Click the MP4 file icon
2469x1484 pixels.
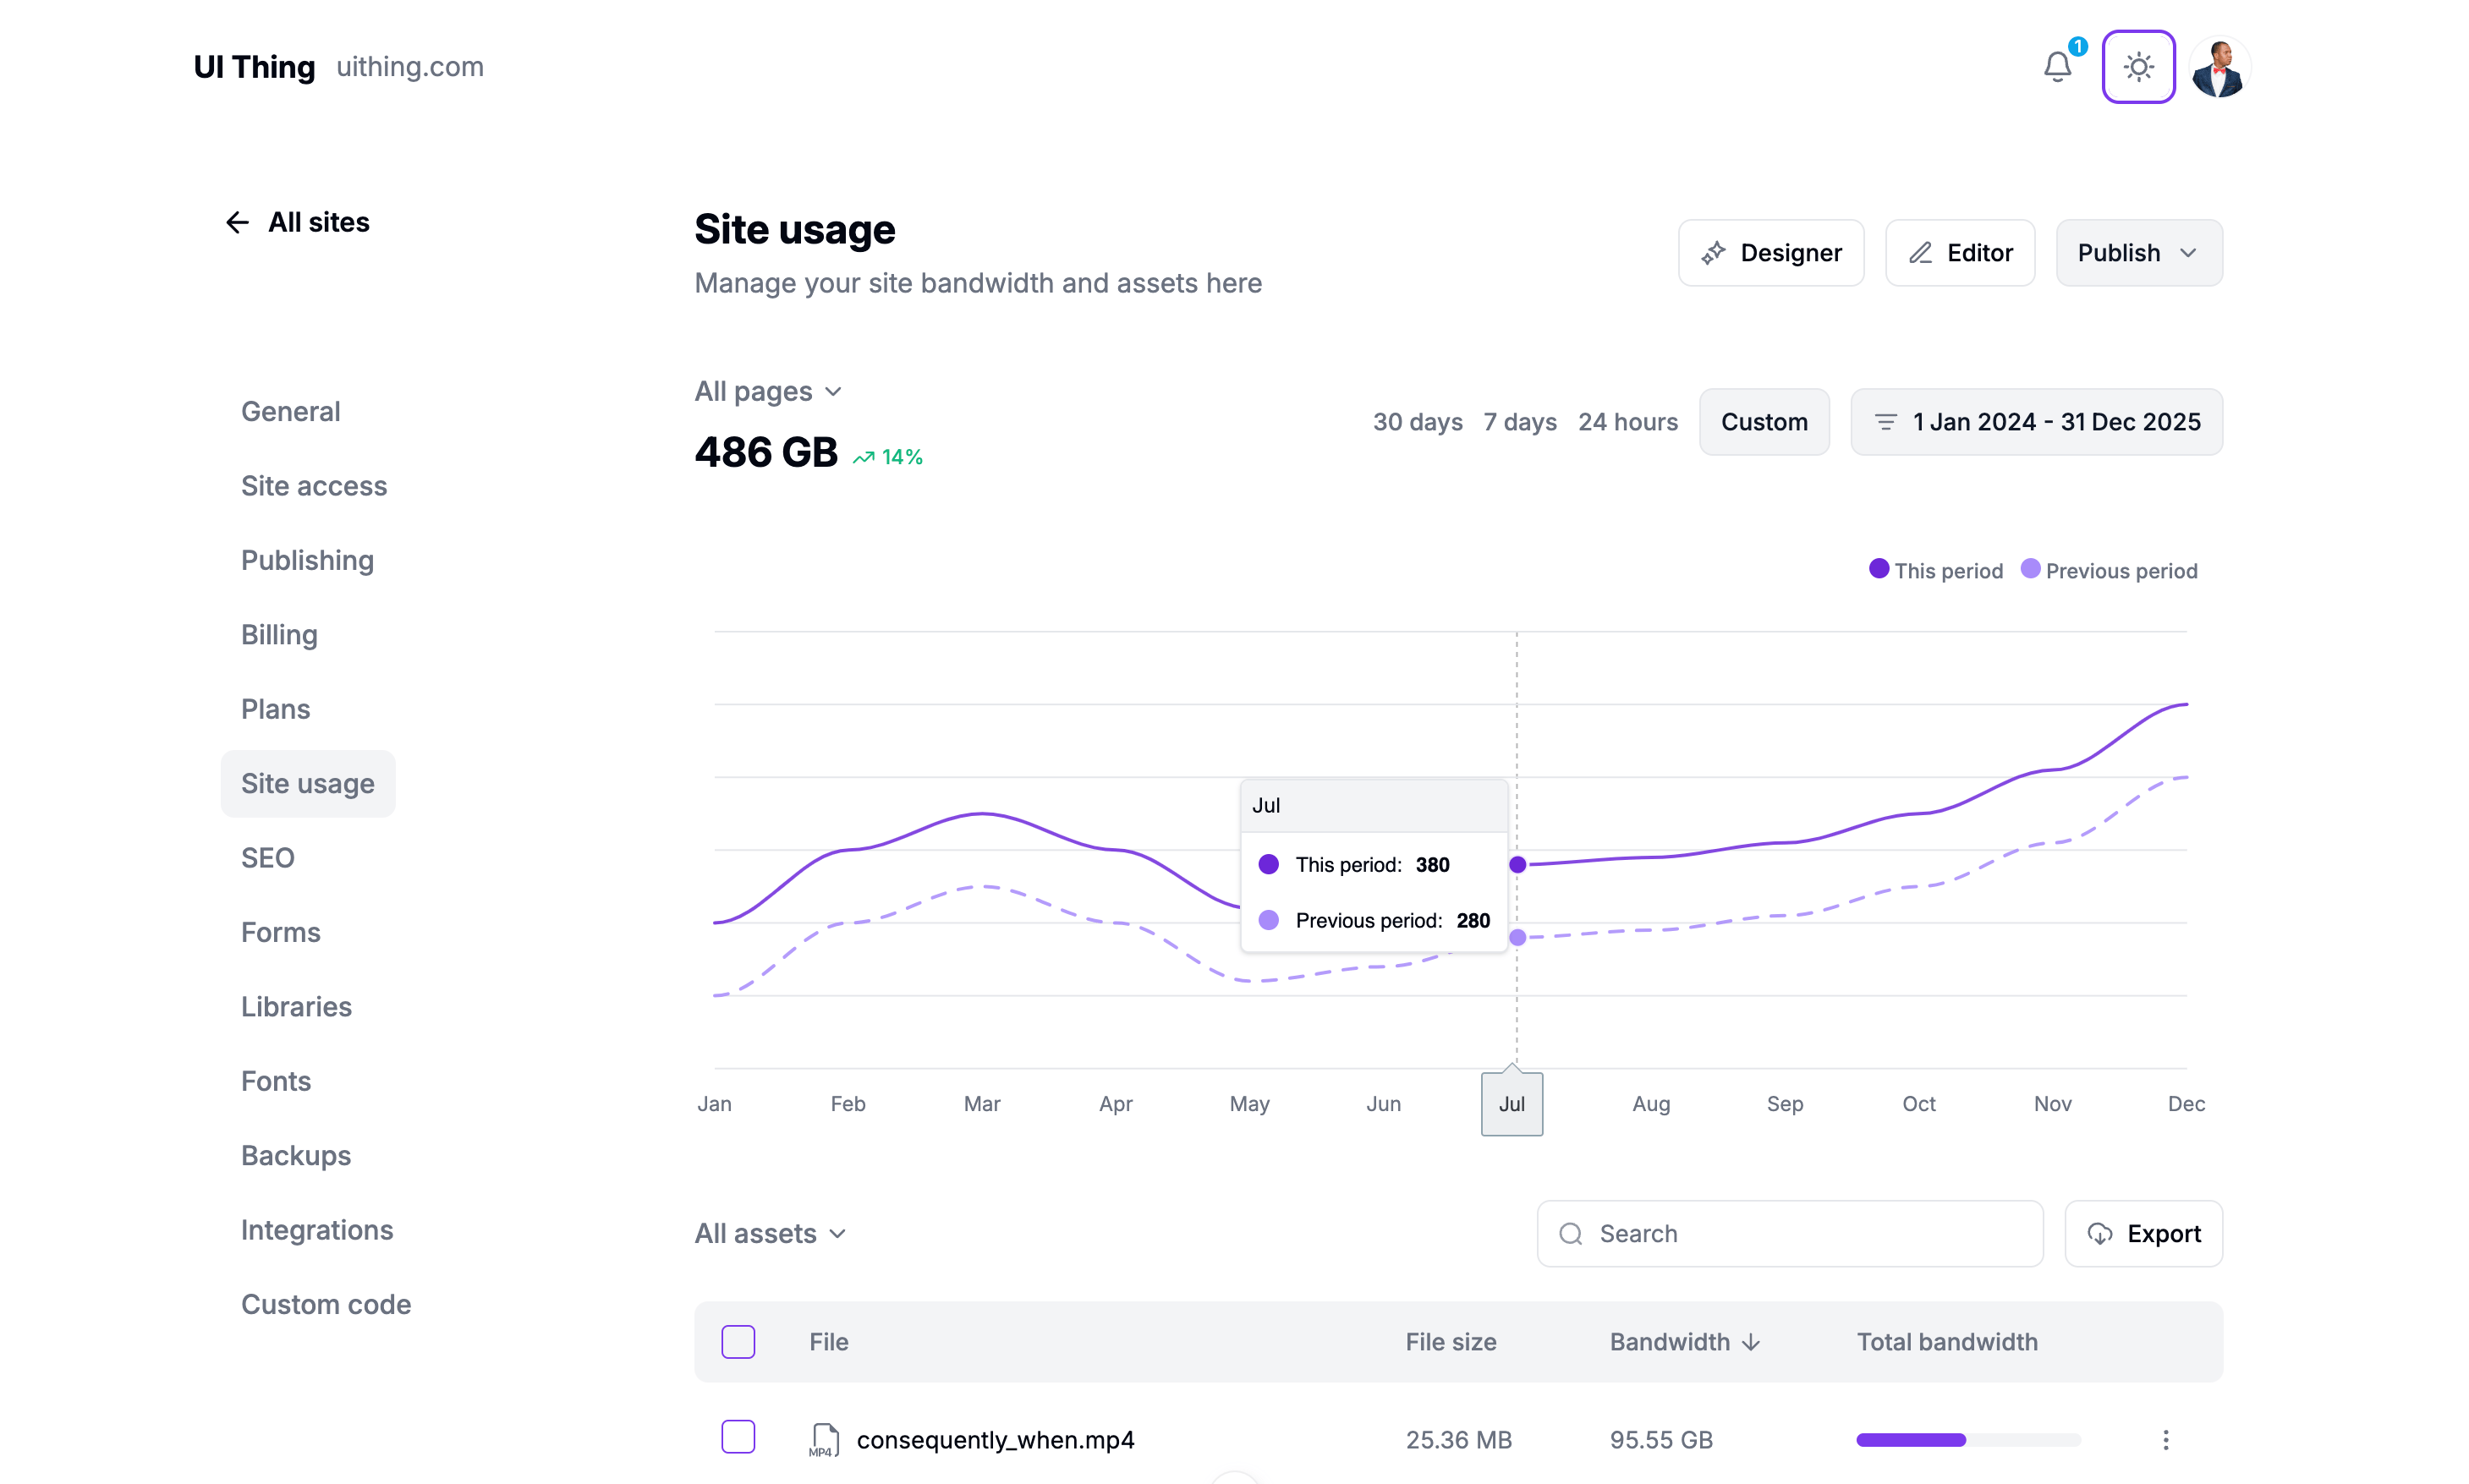pyautogui.click(x=824, y=1440)
